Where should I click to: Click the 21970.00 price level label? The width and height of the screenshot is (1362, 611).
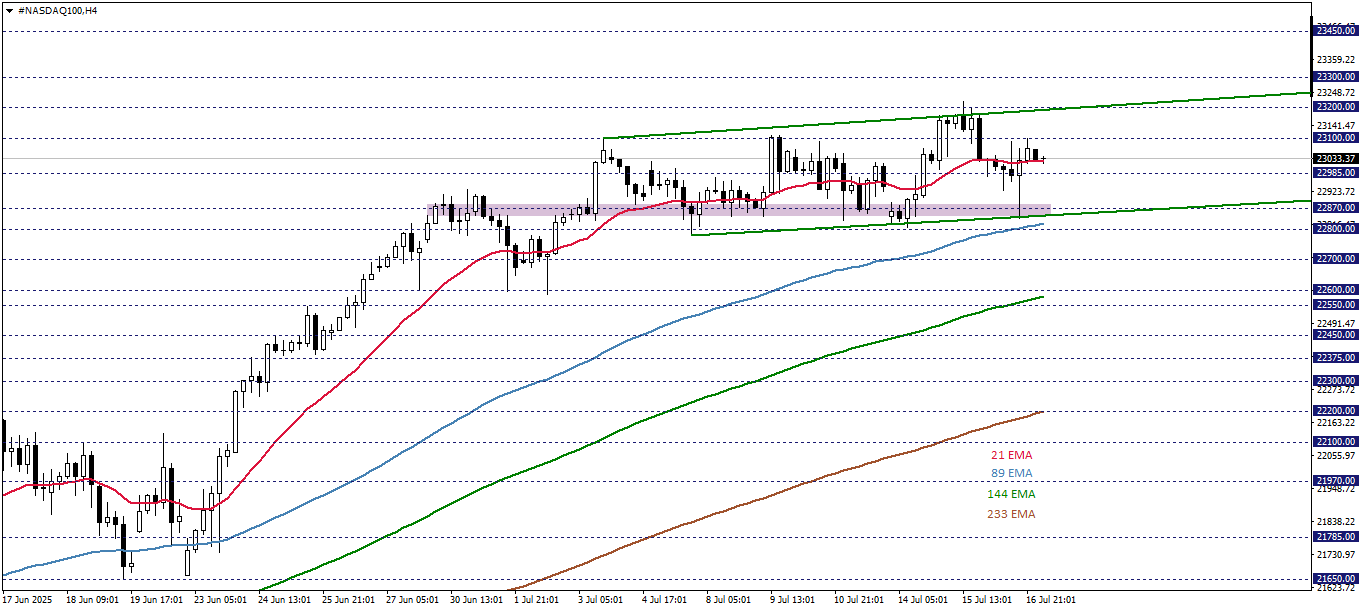click(x=1336, y=480)
